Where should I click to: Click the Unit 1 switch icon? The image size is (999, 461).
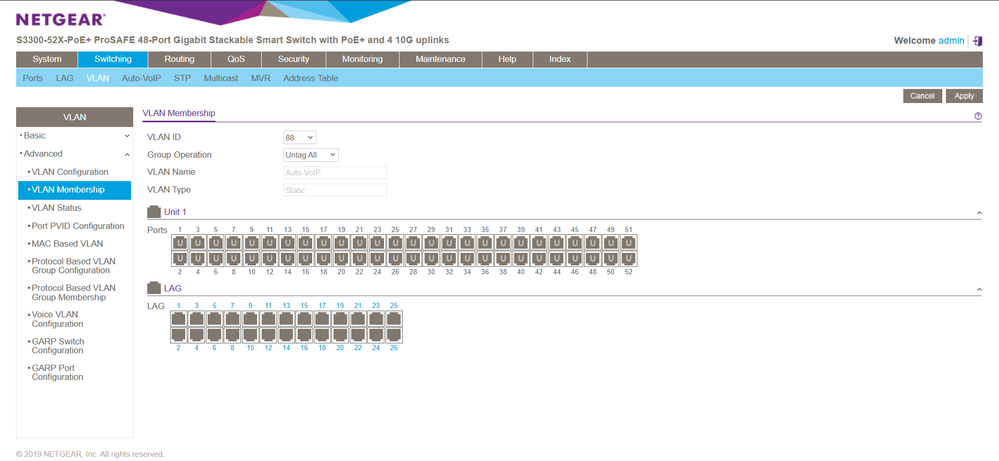154,211
